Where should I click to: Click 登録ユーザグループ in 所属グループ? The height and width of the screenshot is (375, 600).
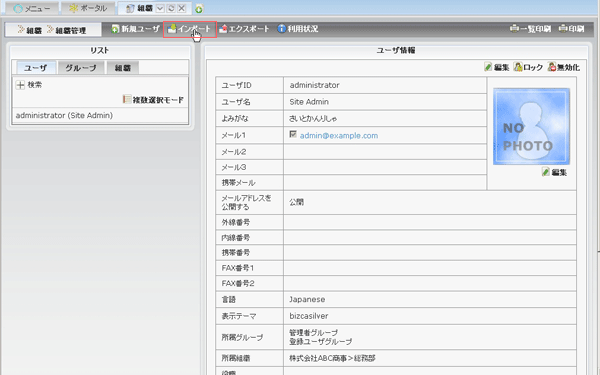click(x=321, y=341)
